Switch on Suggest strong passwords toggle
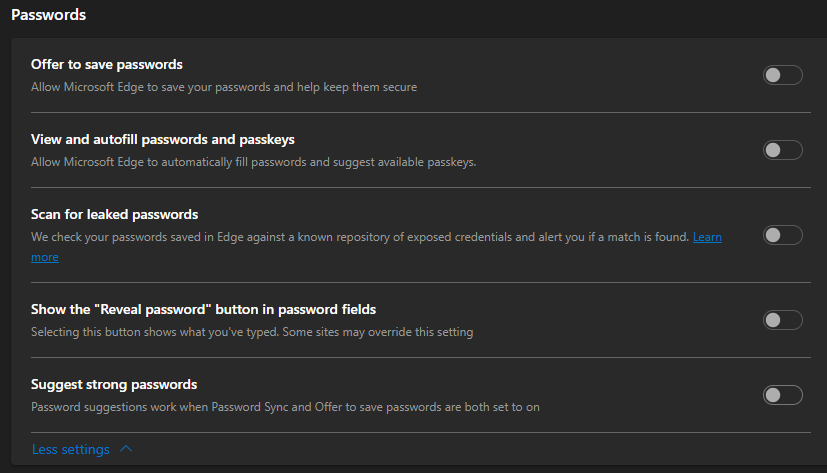827x473 pixels. (x=783, y=395)
